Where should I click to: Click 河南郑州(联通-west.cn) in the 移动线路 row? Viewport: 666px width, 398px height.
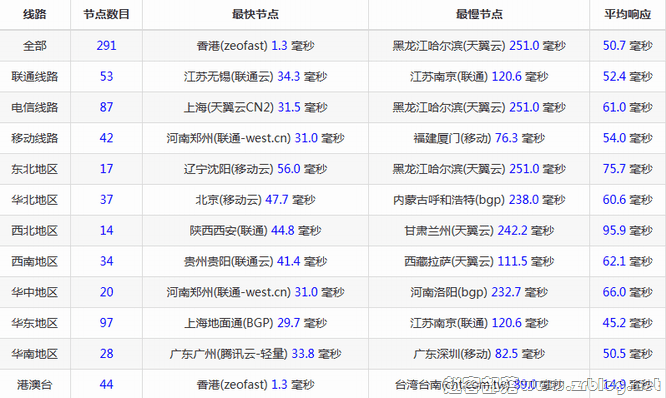tap(229, 138)
